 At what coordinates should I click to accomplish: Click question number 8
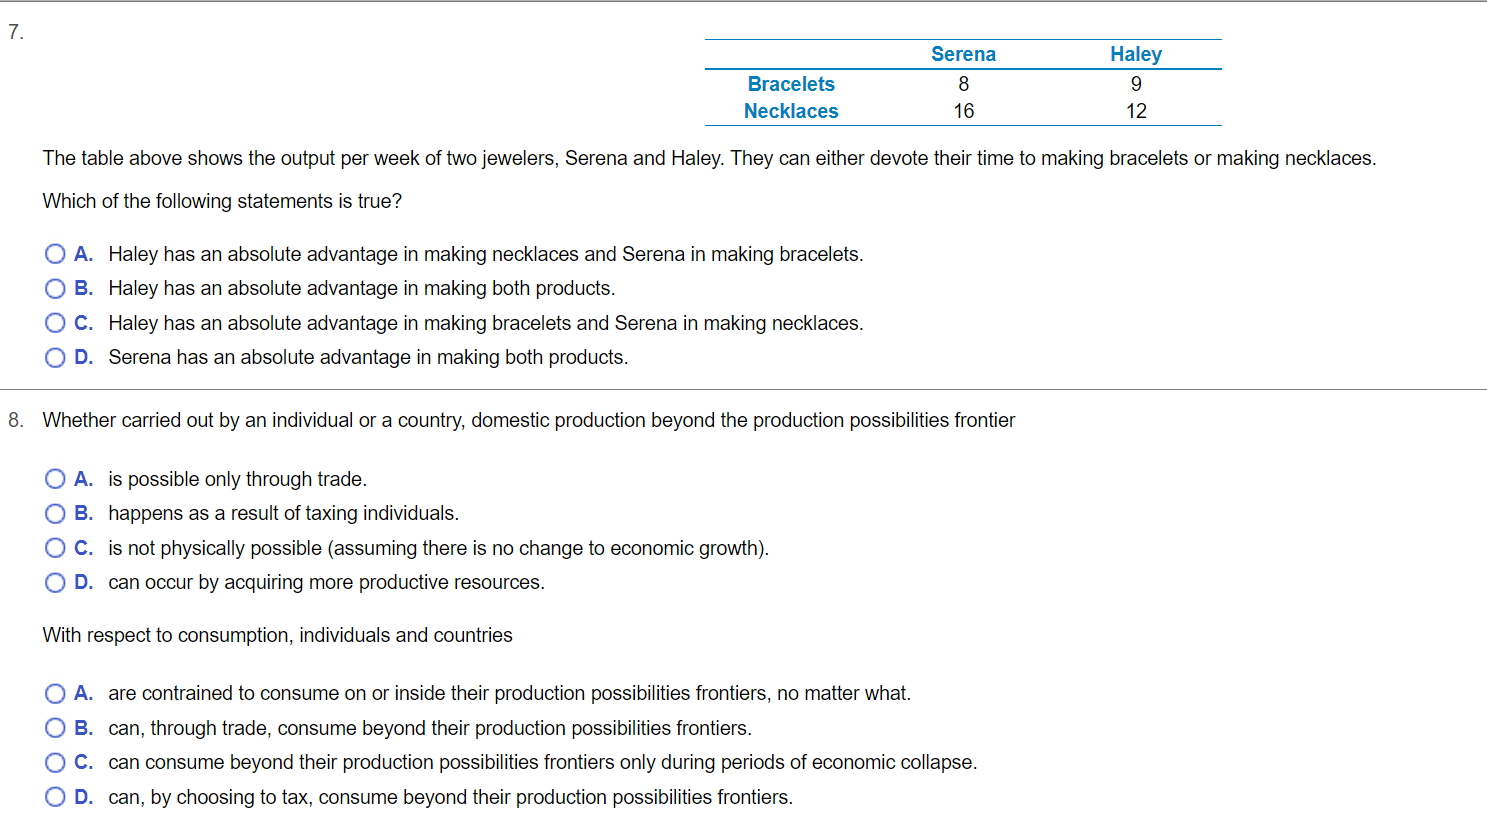[x=12, y=420]
